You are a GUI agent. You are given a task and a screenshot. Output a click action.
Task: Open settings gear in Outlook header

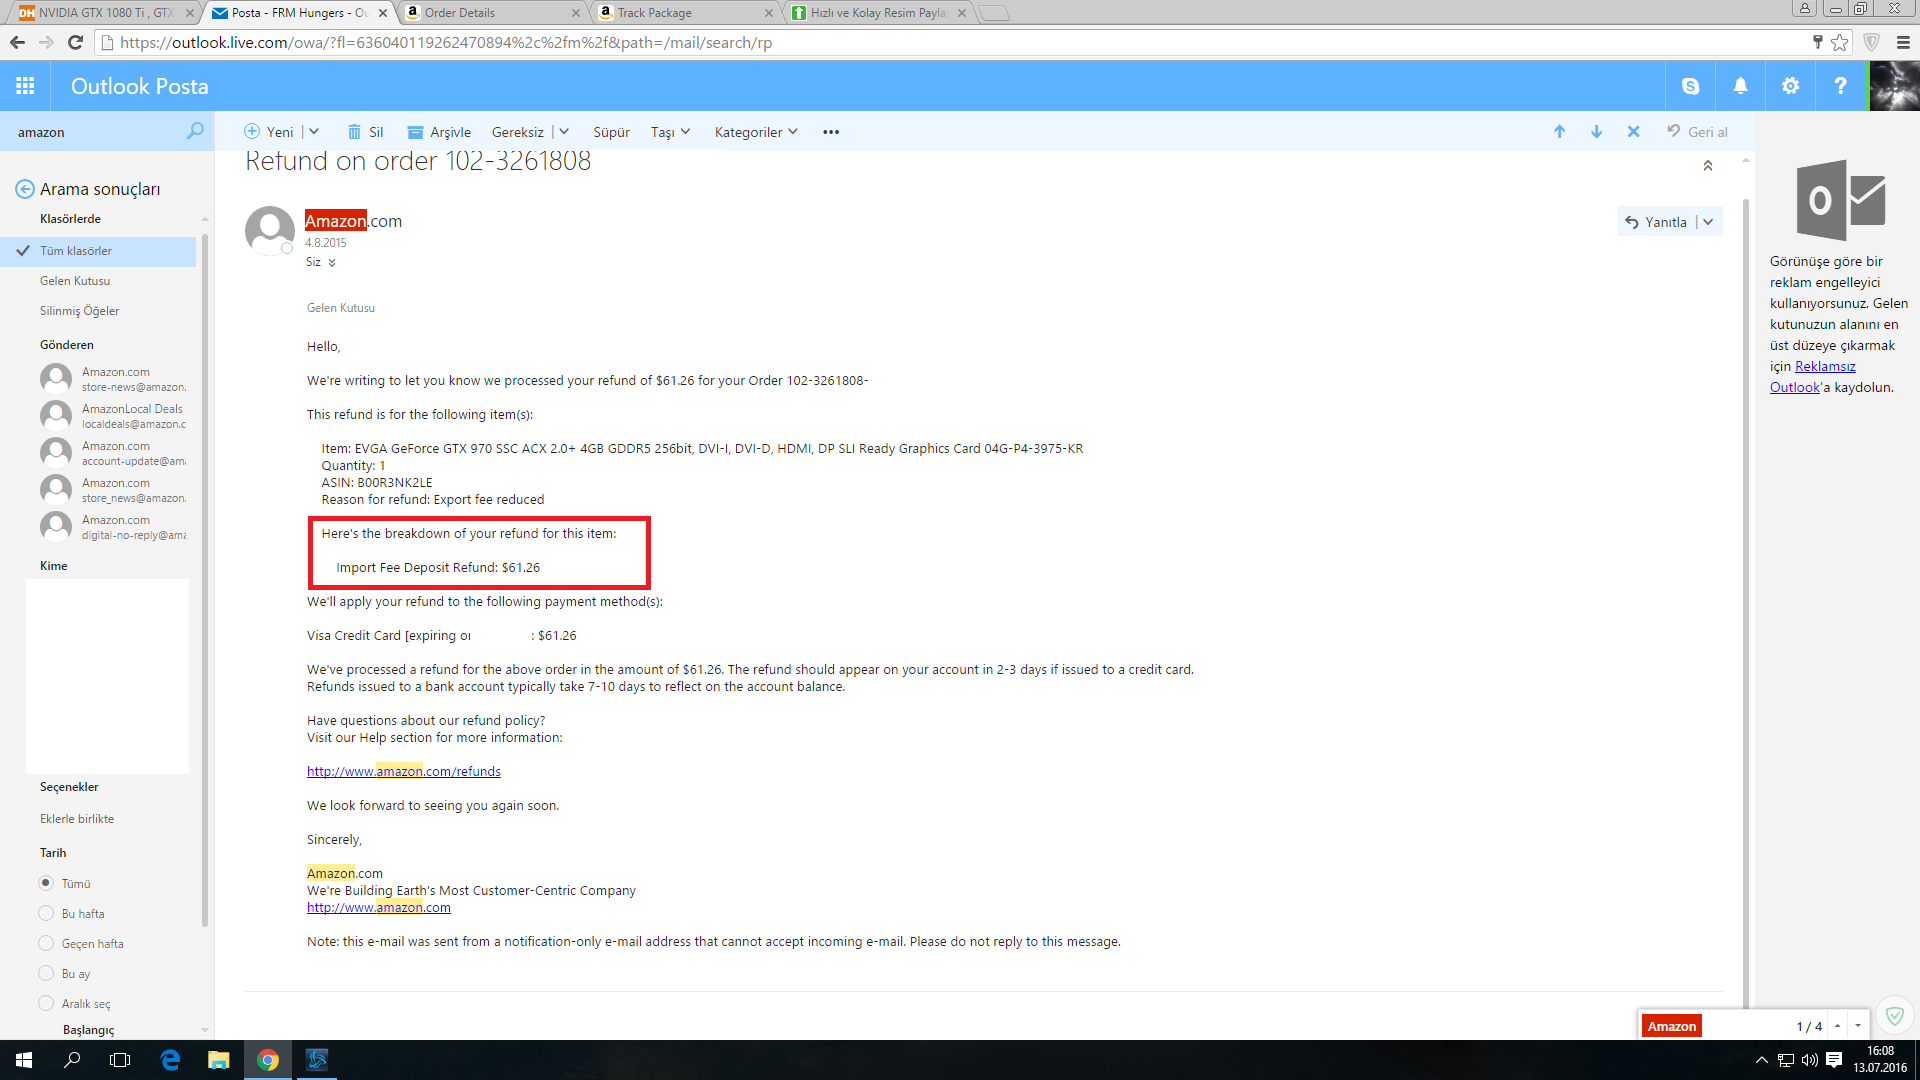click(1790, 86)
